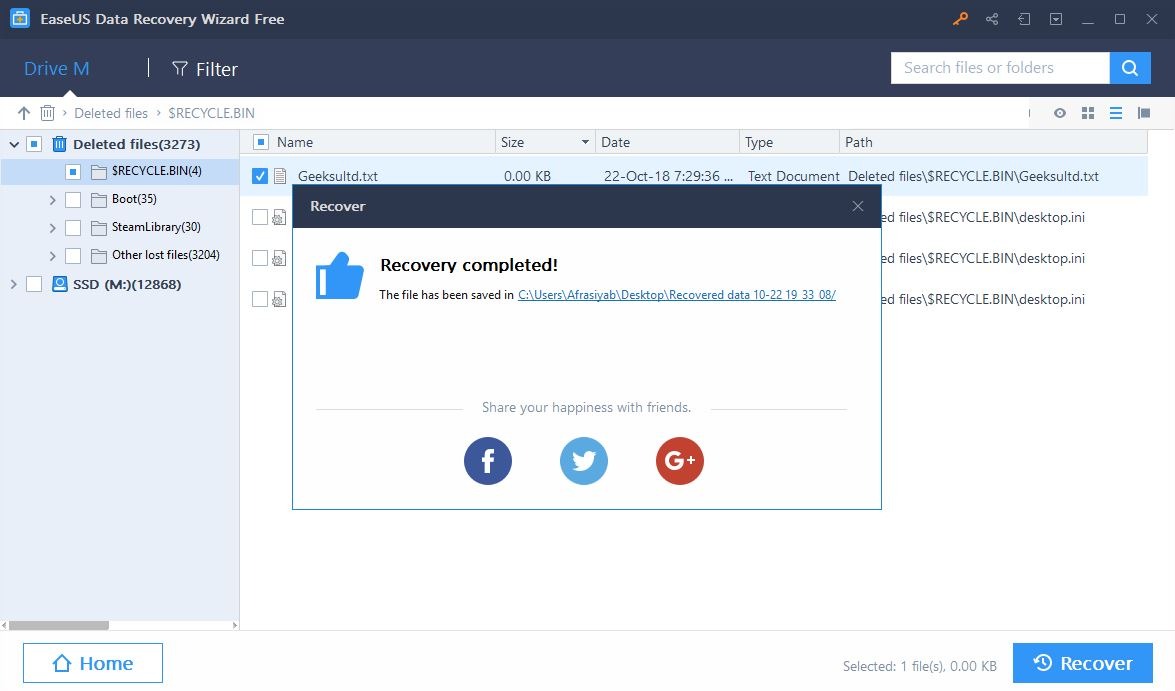Switch to list view icon

pos(1116,113)
